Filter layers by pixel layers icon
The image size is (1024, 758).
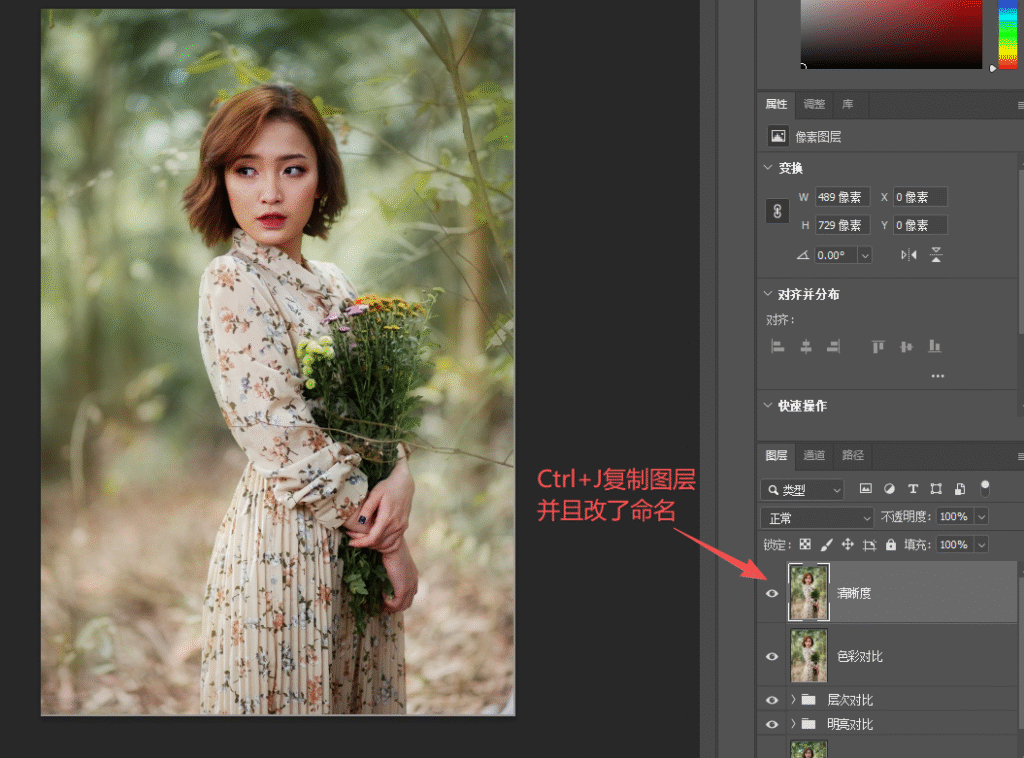click(865, 488)
